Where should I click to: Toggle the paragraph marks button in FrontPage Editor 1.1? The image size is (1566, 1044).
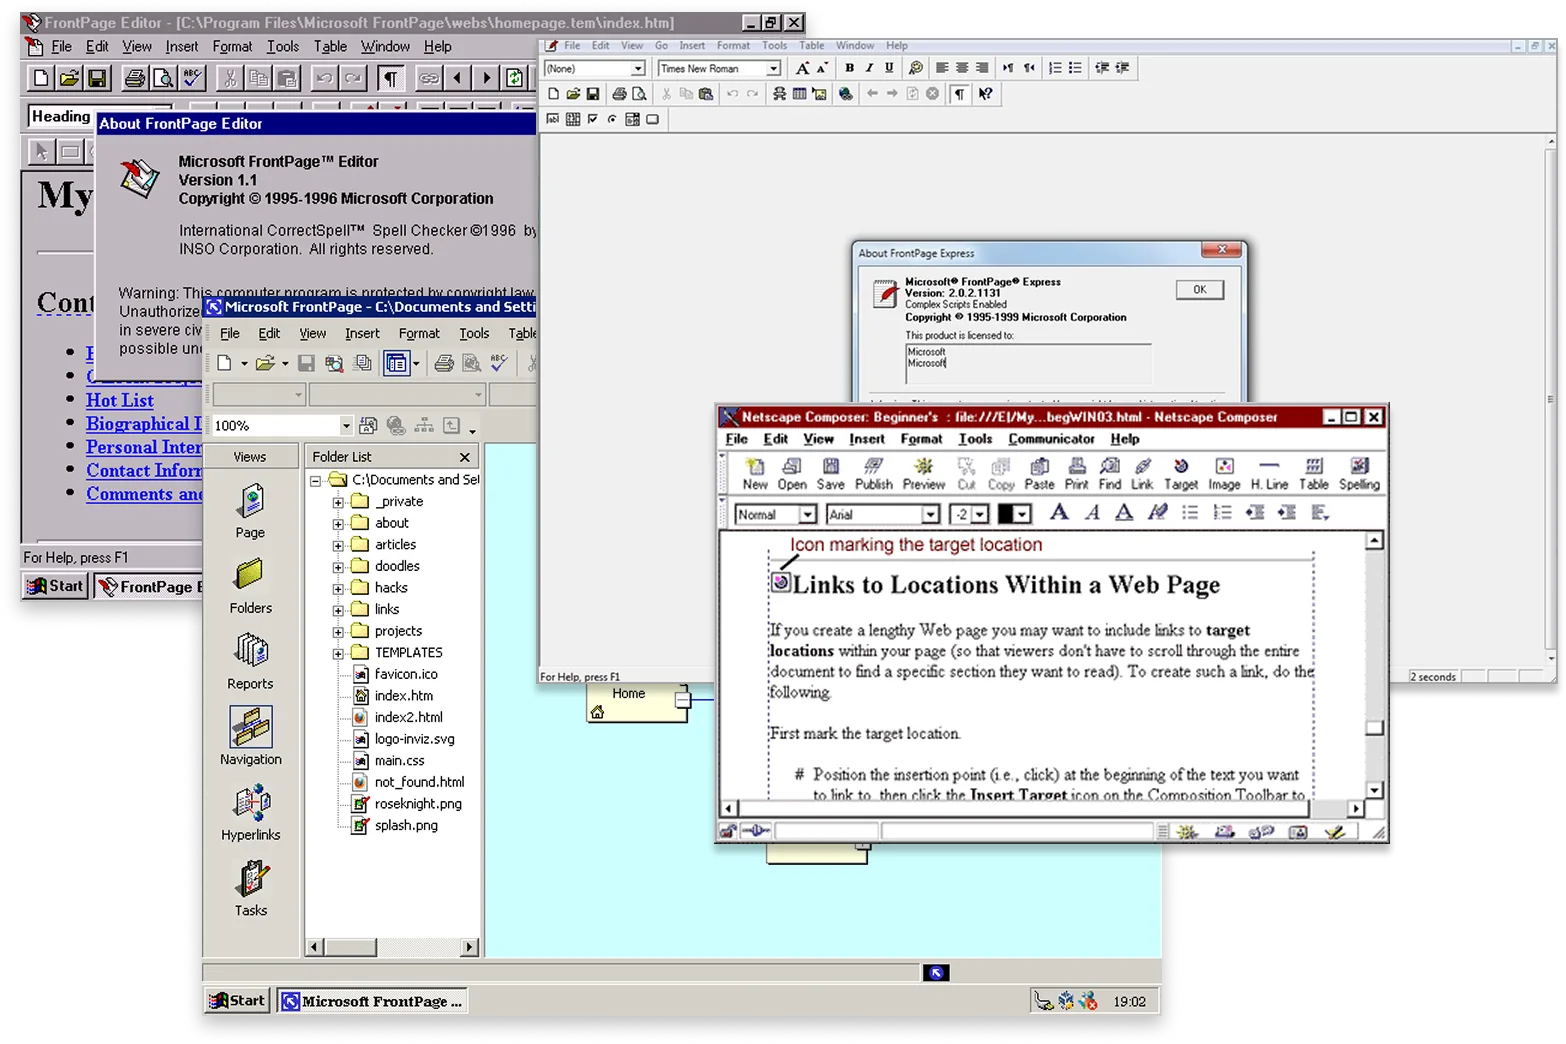point(390,78)
